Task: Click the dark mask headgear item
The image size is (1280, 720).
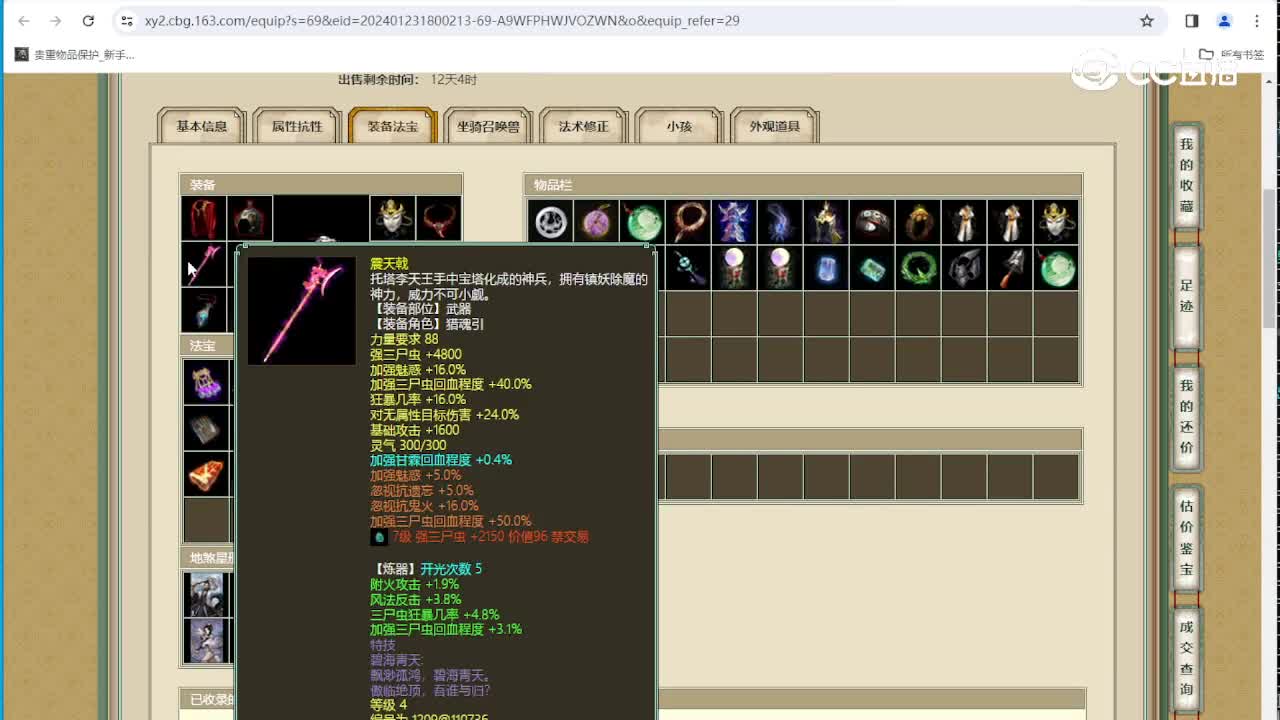Action: (x=872, y=222)
